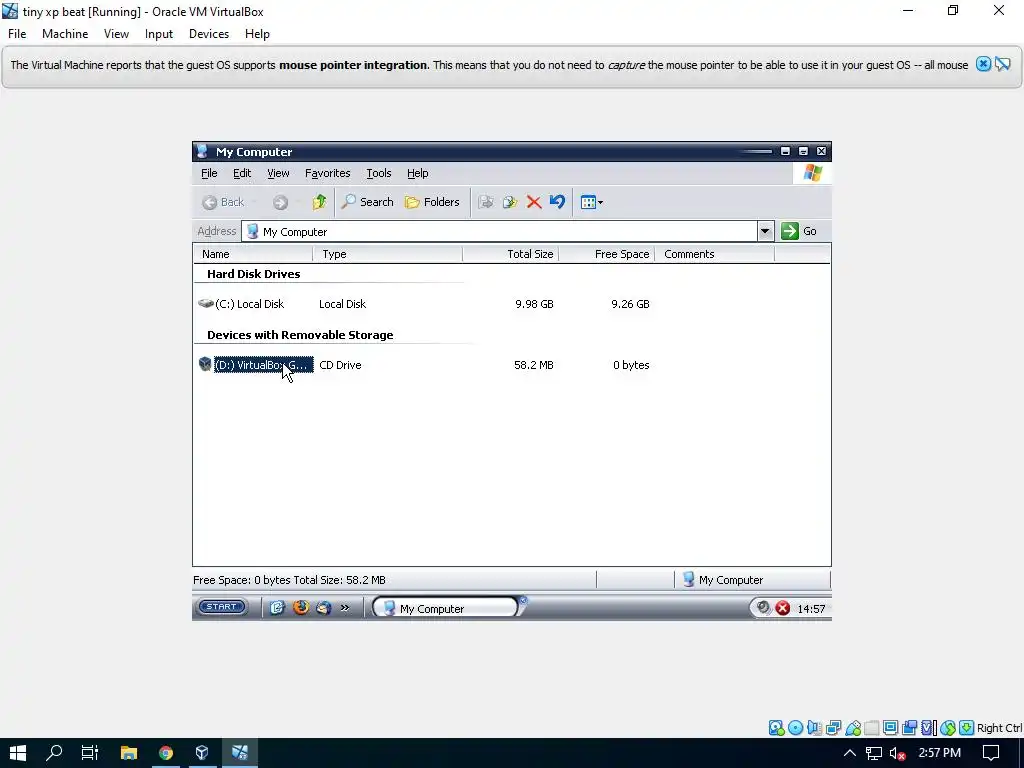The image size is (1024, 768).
Task: Open the VirtualBox Machine menu
Action: (65, 34)
